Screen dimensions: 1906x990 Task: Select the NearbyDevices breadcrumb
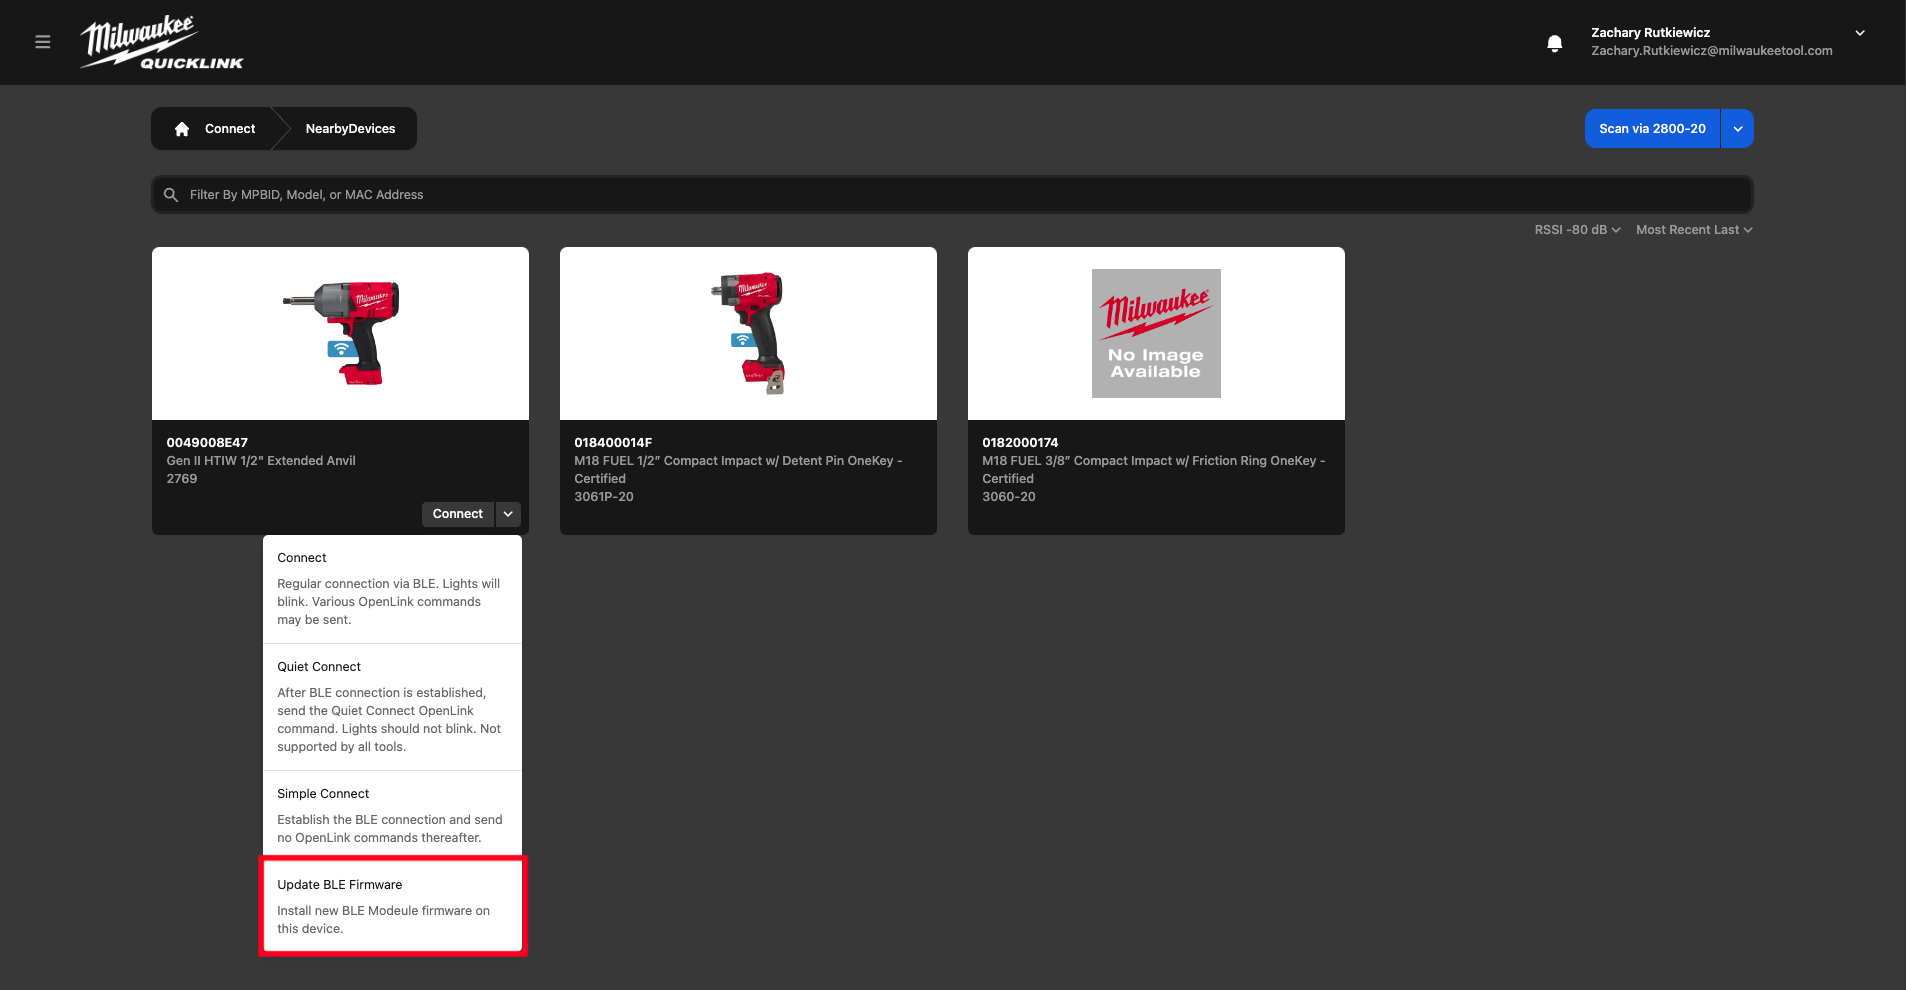(350, 129)
